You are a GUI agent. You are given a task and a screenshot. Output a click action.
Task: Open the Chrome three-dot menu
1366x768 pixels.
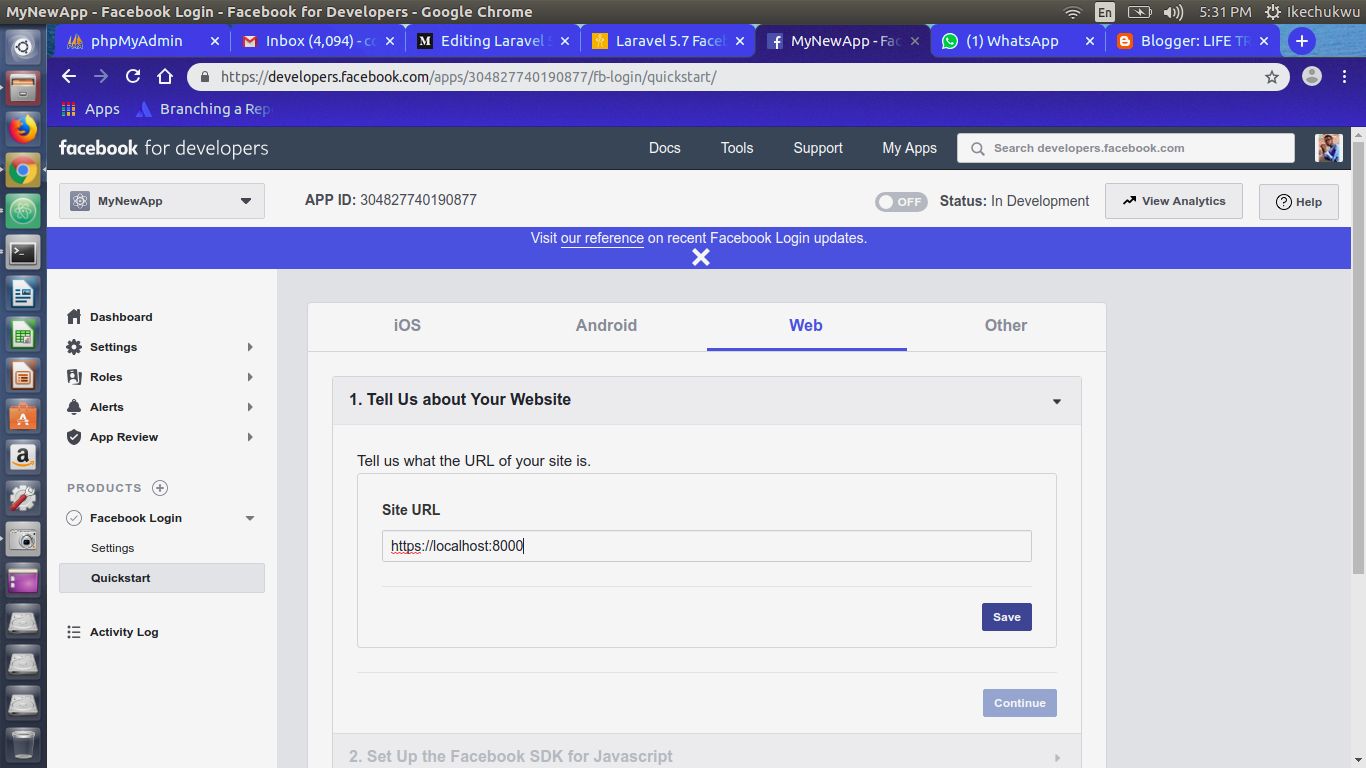(x=1343, y=77)
